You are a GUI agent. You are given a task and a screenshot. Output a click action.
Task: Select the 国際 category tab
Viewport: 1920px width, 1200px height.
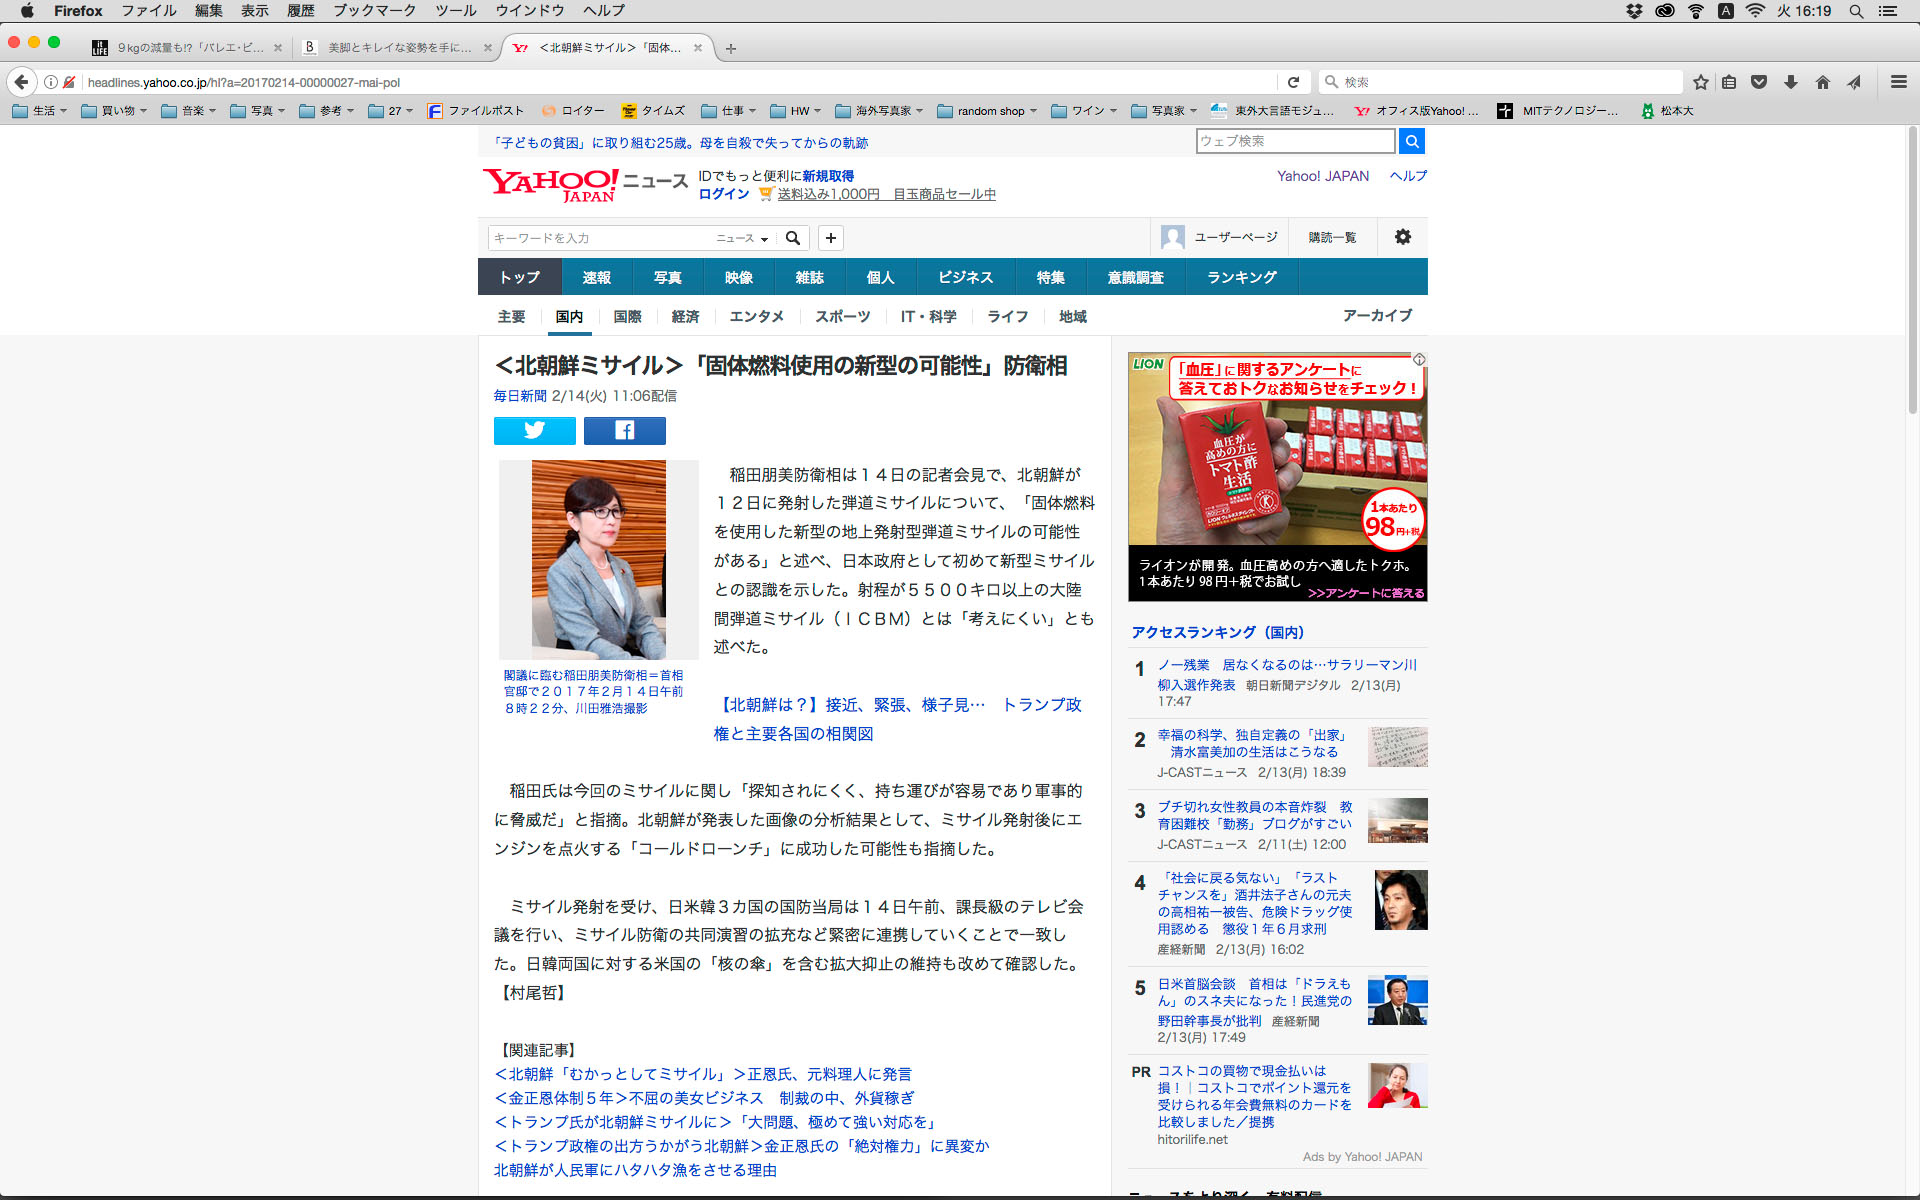(x=627, y=317)
